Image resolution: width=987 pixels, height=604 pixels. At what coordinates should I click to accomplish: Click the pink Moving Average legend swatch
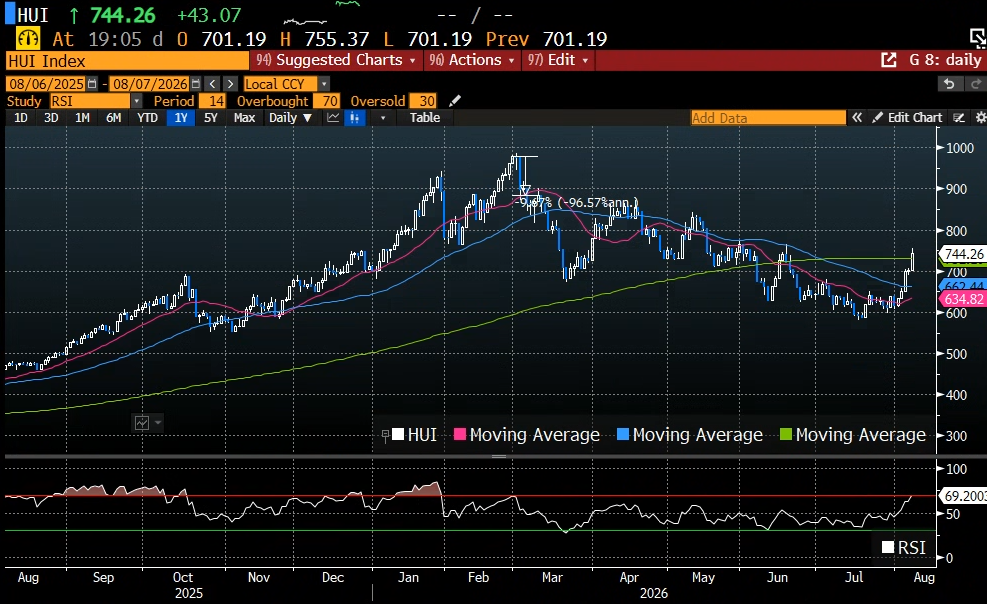click(460, 435)
